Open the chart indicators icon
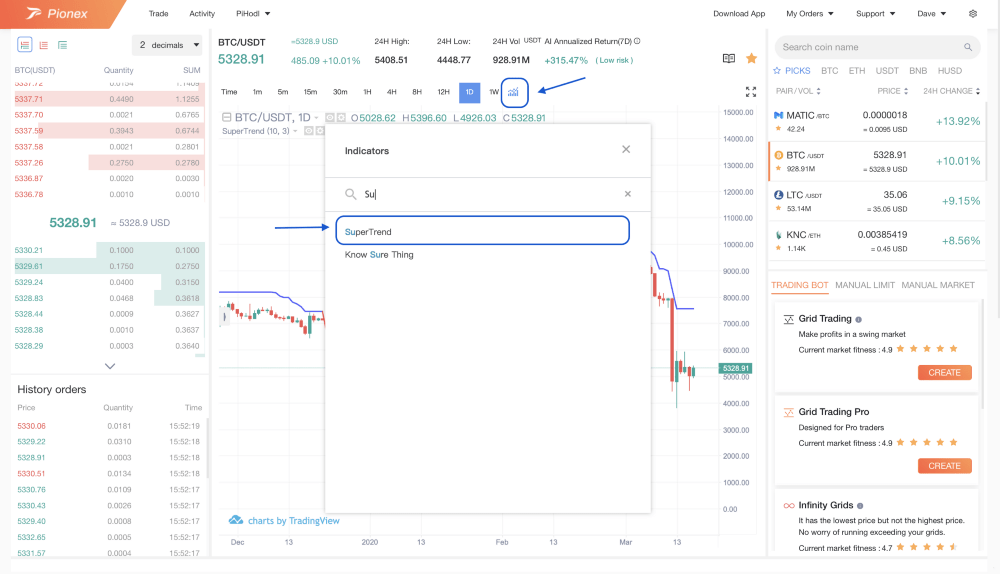This screenshot has height=574, width=1000. coord(513,92)
